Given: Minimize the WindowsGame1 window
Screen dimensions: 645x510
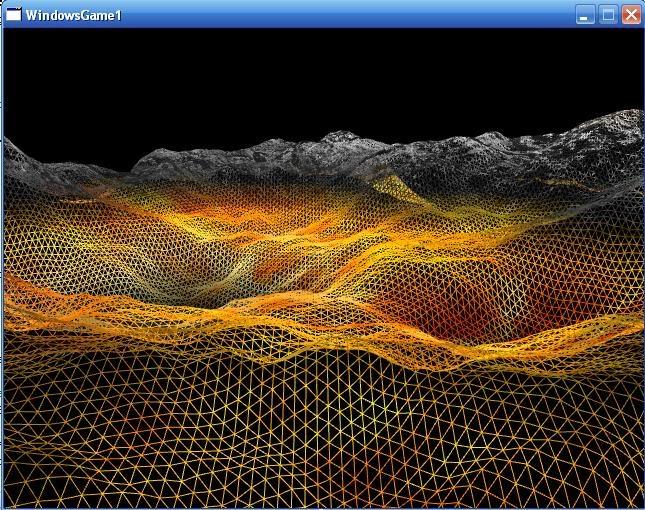Looking at the screenshot, I should pyautogui.click(x=585, y=15).
